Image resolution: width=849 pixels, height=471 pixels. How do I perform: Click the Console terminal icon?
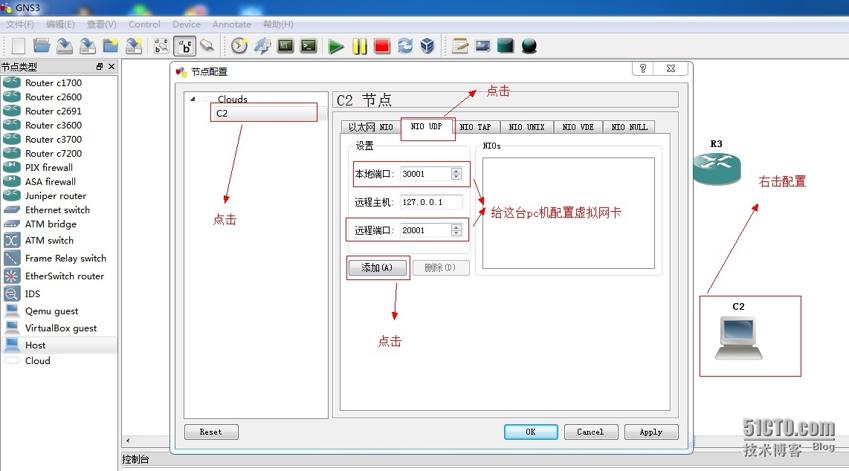(x=309, y=46)
